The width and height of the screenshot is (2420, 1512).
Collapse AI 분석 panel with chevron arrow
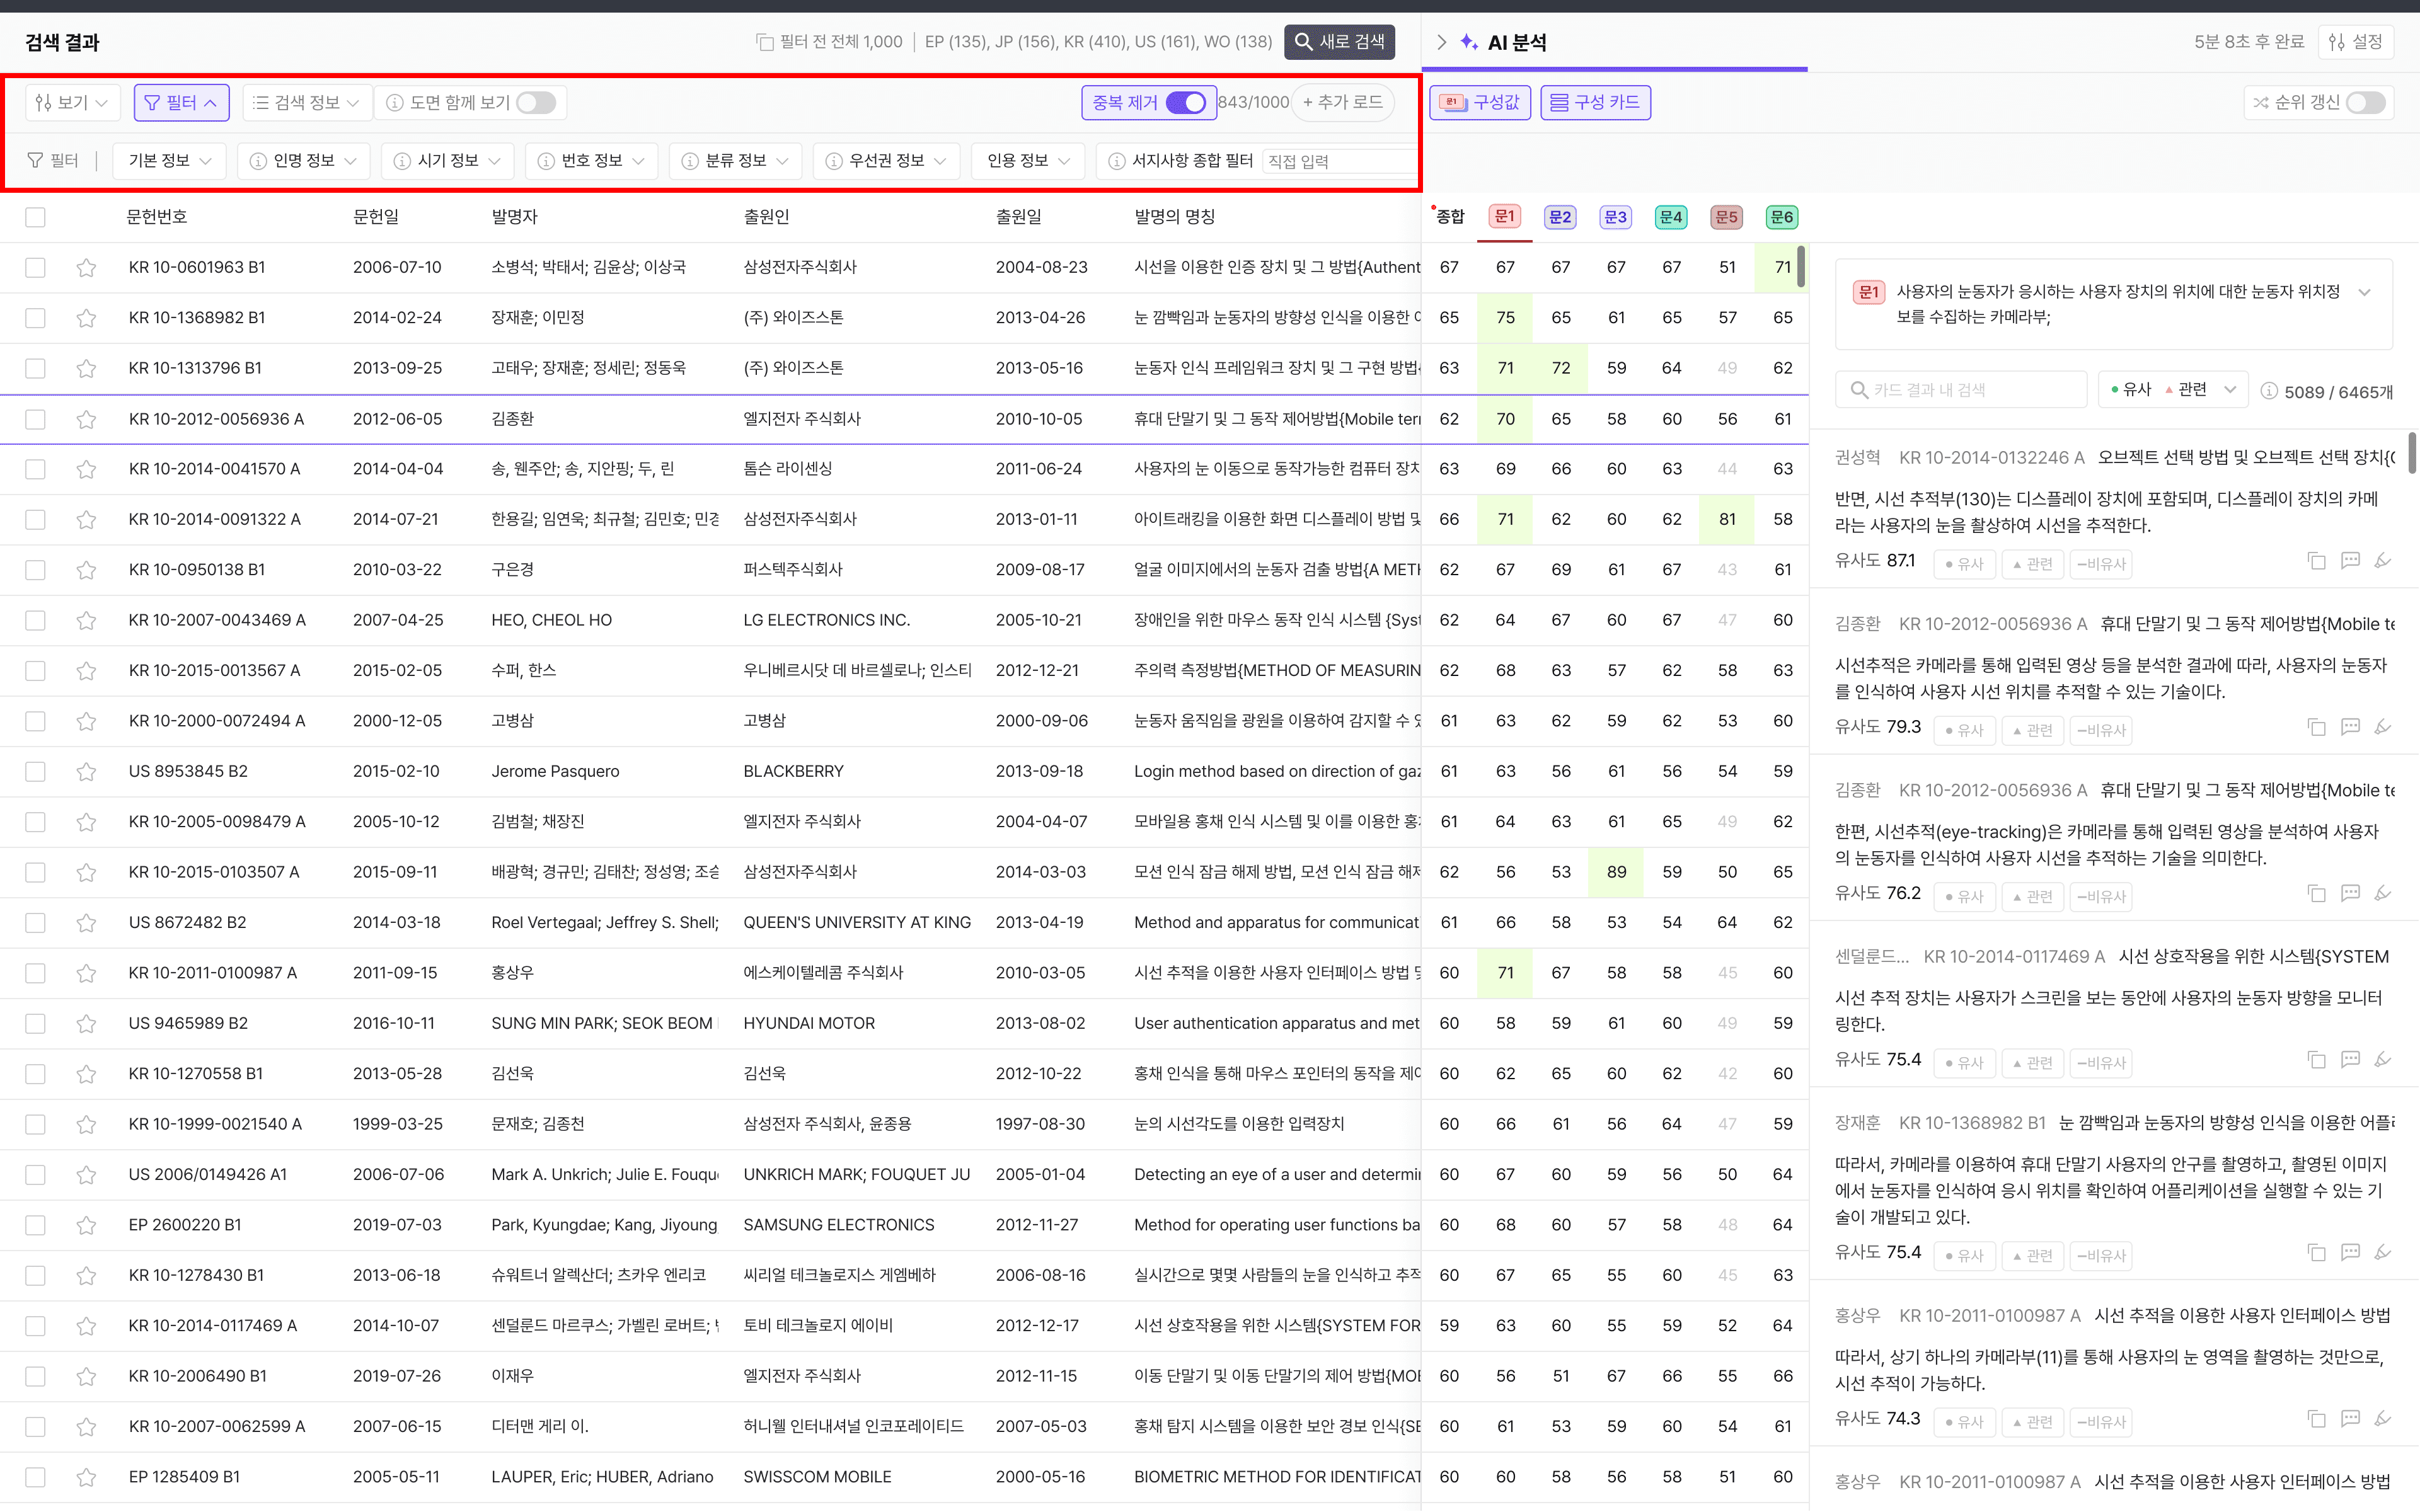coord(1441,42)
